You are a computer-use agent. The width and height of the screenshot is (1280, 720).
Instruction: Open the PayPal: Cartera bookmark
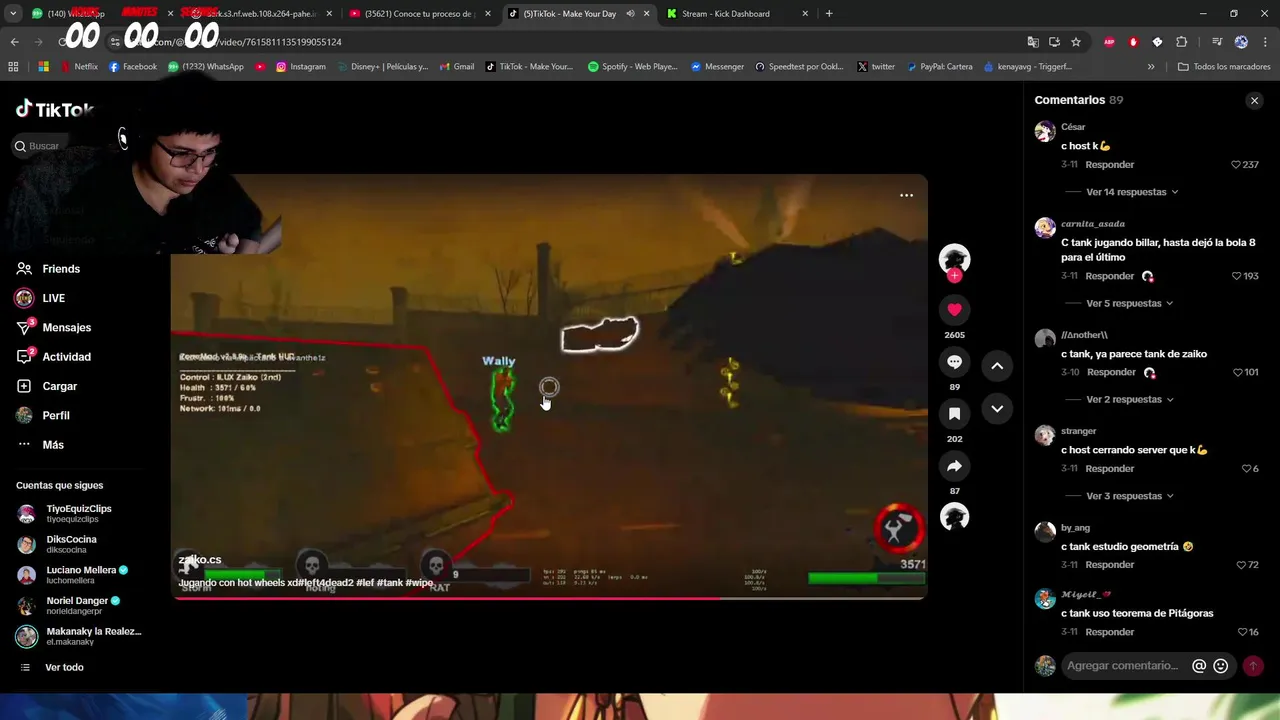pos(940,67)
